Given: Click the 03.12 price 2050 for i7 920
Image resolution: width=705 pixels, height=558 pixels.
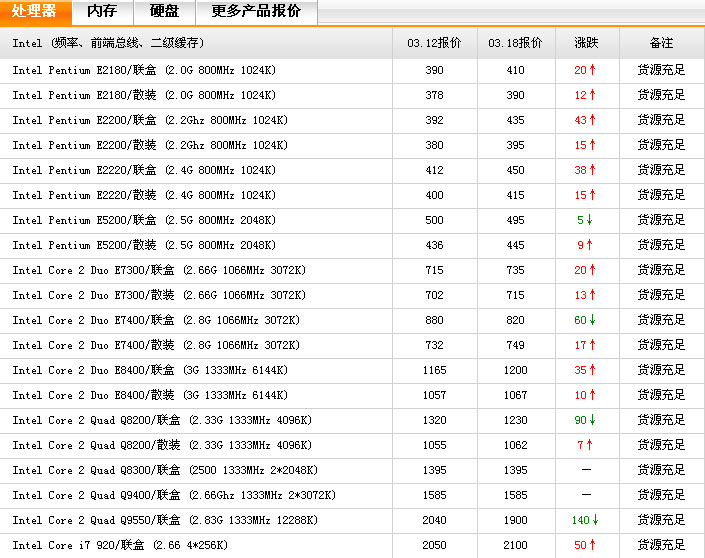Looking at the screenshot, I should 434,545.
